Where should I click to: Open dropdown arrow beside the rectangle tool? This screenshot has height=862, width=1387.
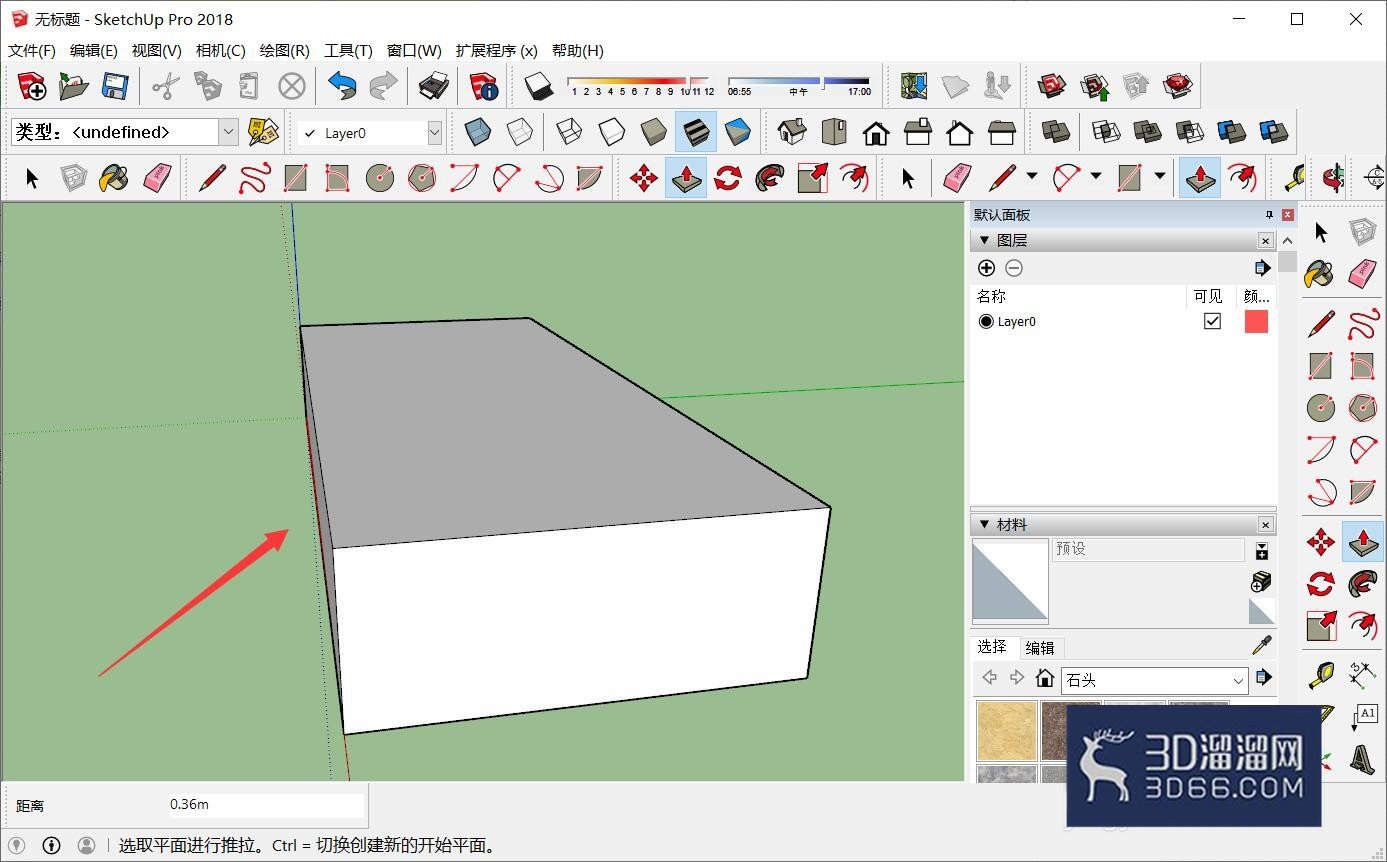pos(1160,177)
